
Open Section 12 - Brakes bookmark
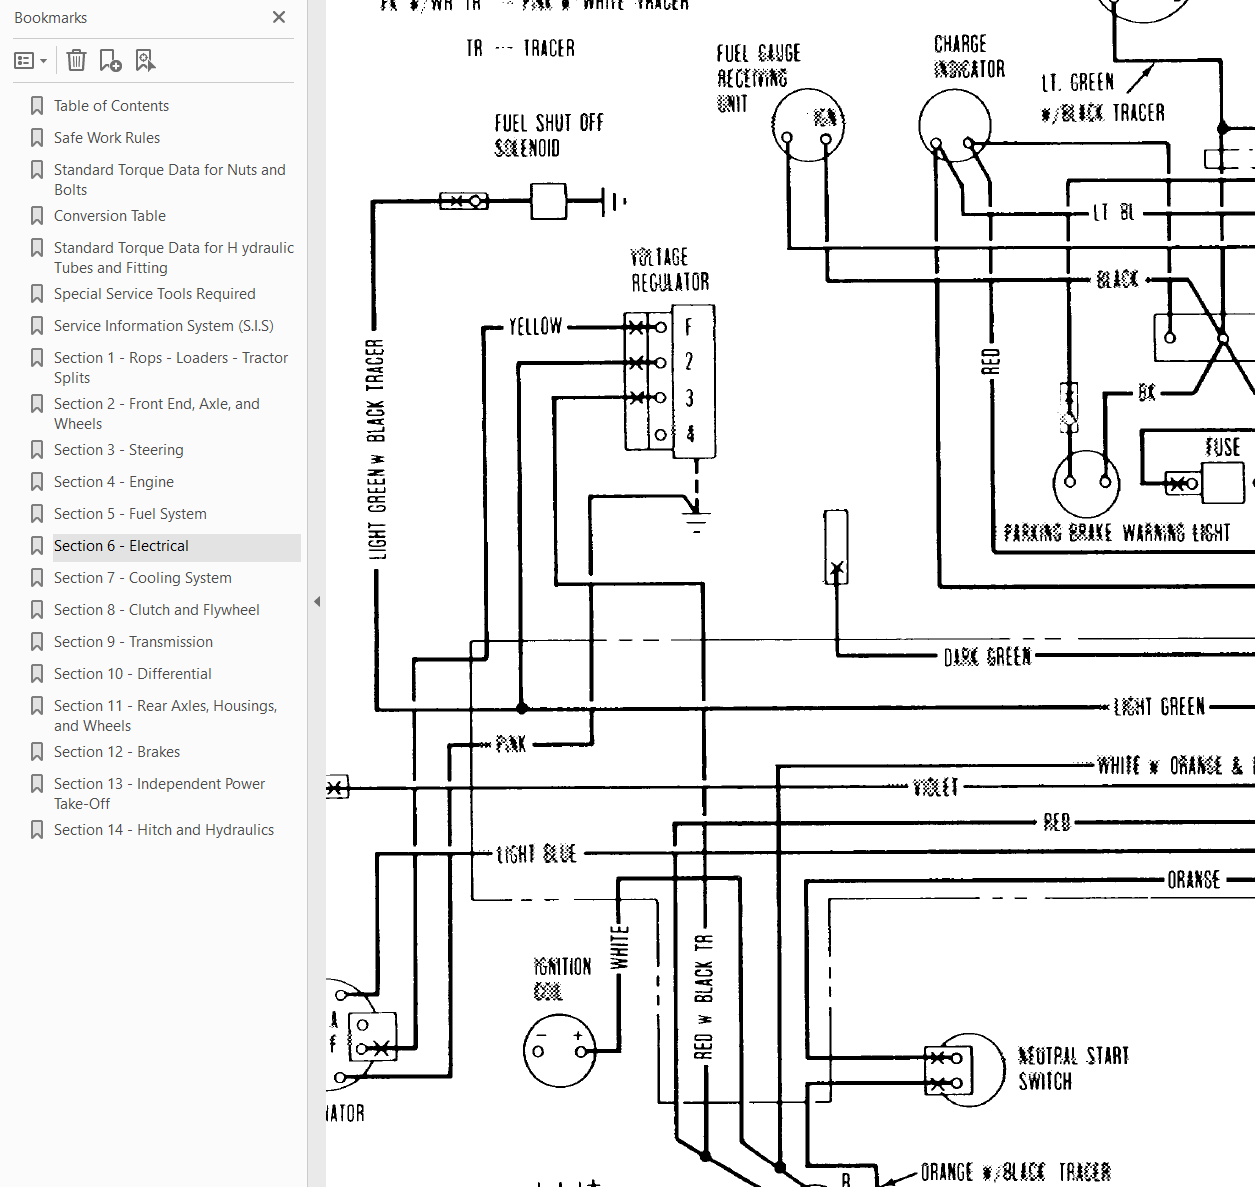(117, 752)
